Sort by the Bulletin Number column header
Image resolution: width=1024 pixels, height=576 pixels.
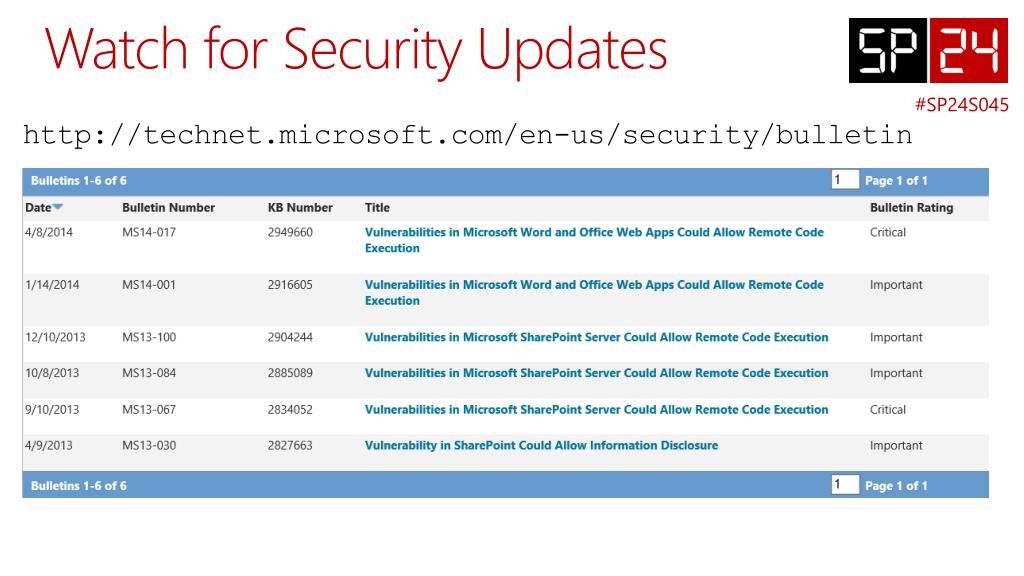tap(168, 208)
